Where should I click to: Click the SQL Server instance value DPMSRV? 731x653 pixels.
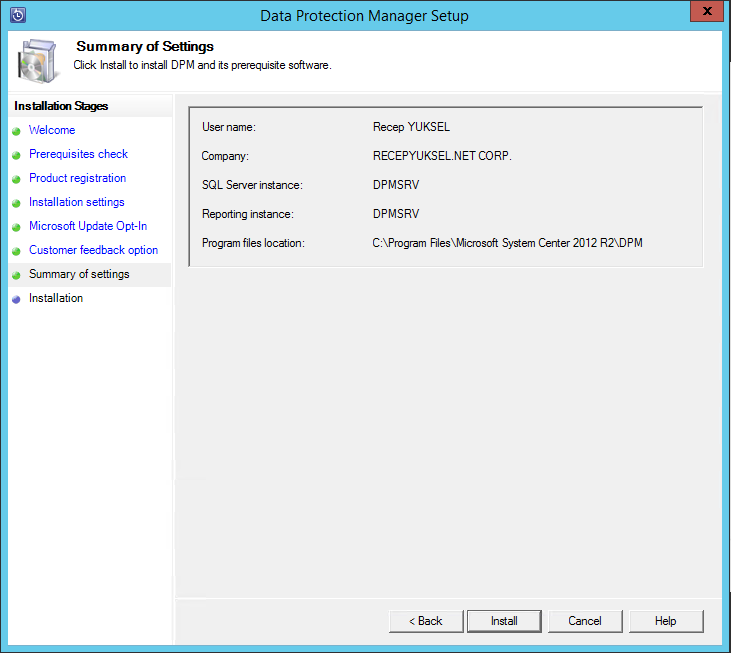click(x=396, y=185)
